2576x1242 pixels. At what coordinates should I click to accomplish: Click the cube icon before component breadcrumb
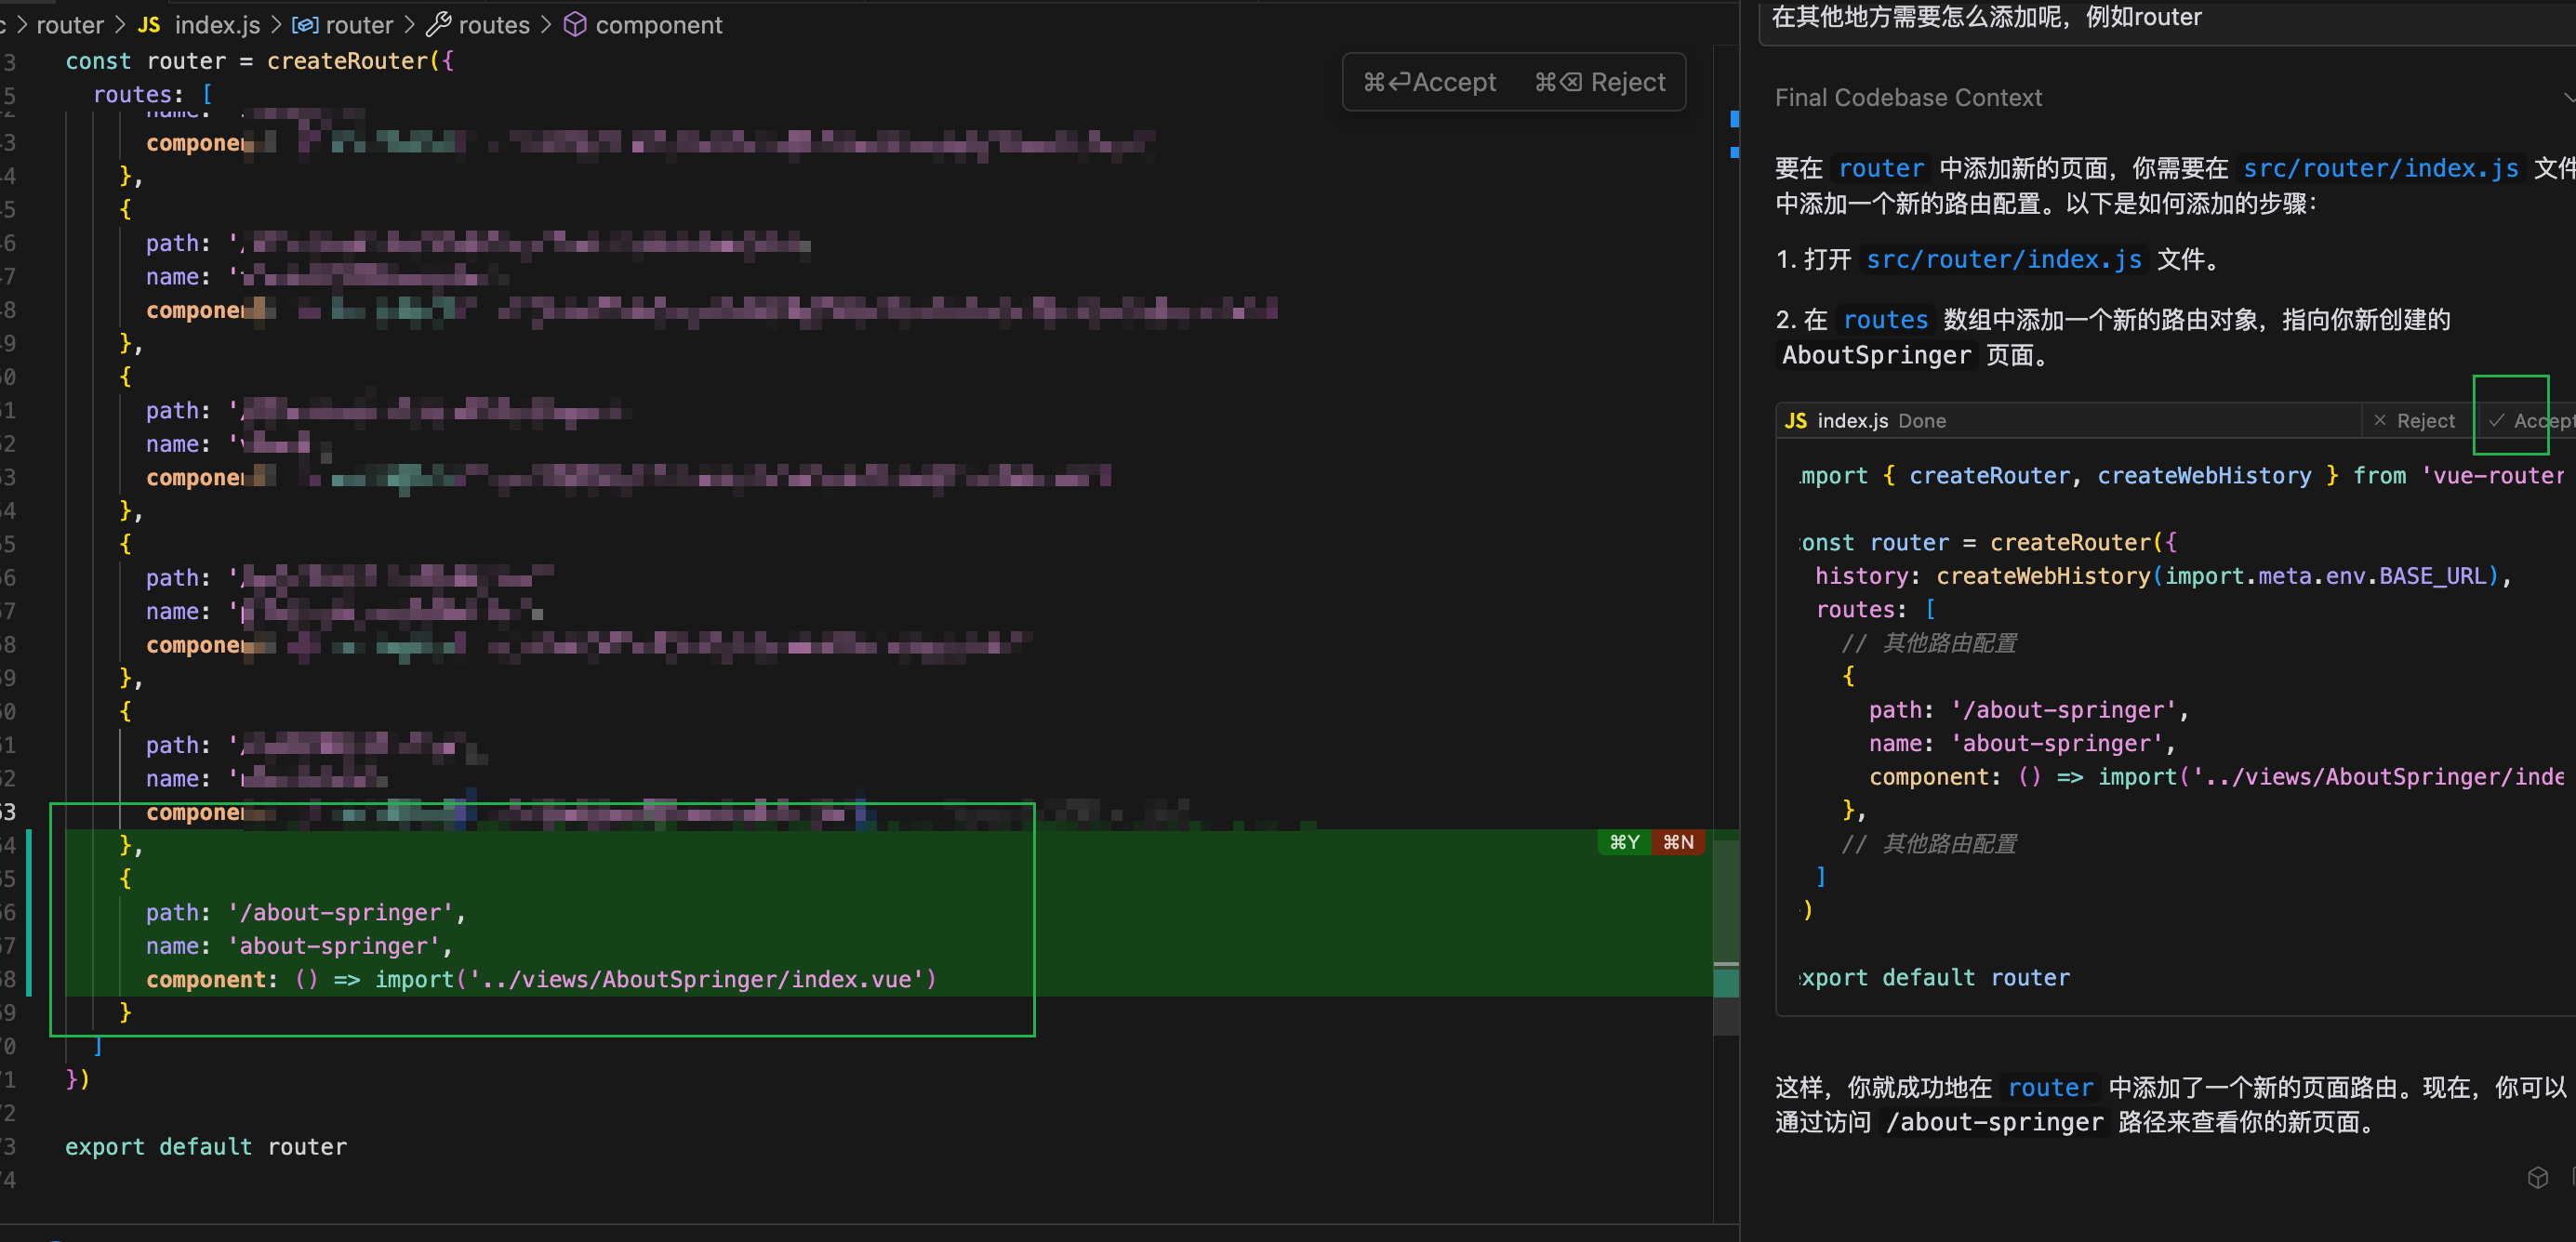(x=575, y=25)
